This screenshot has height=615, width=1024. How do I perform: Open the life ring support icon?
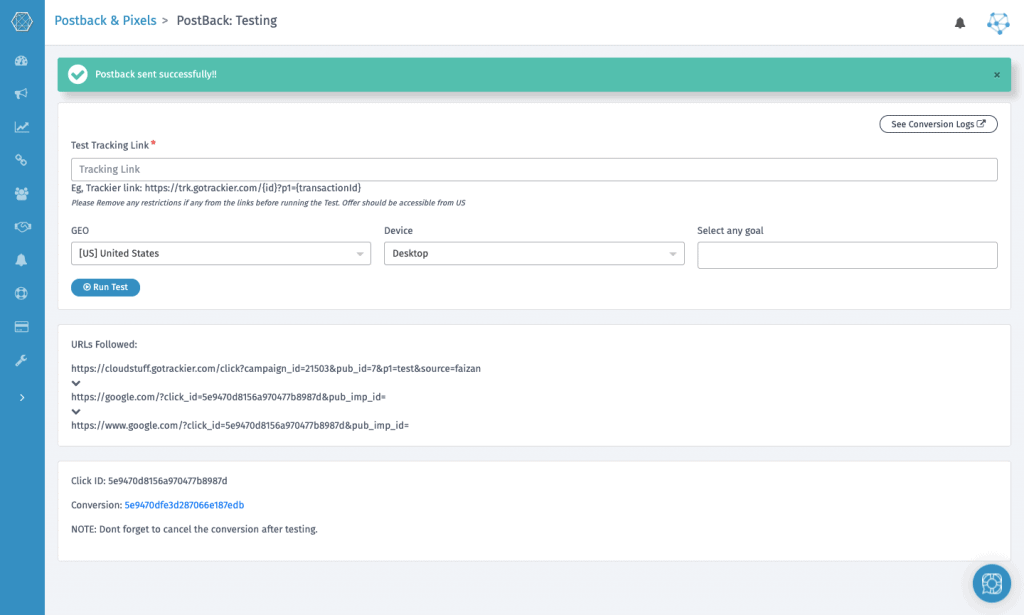point(21,293)
